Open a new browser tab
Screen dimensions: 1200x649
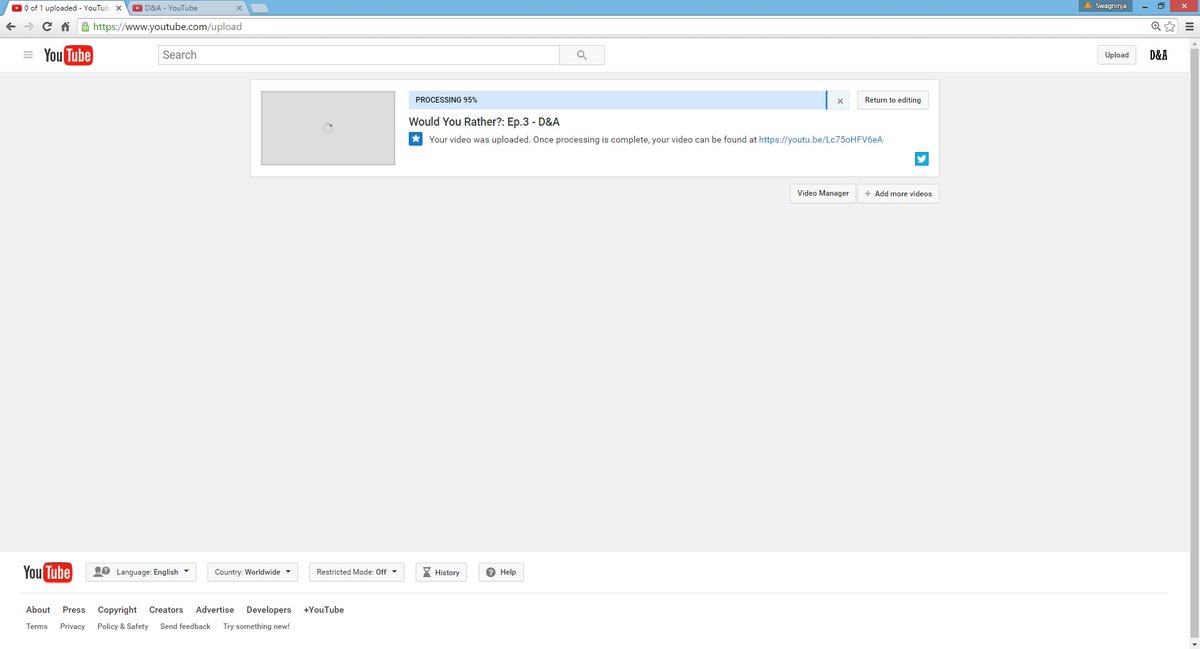click(258, 8)
